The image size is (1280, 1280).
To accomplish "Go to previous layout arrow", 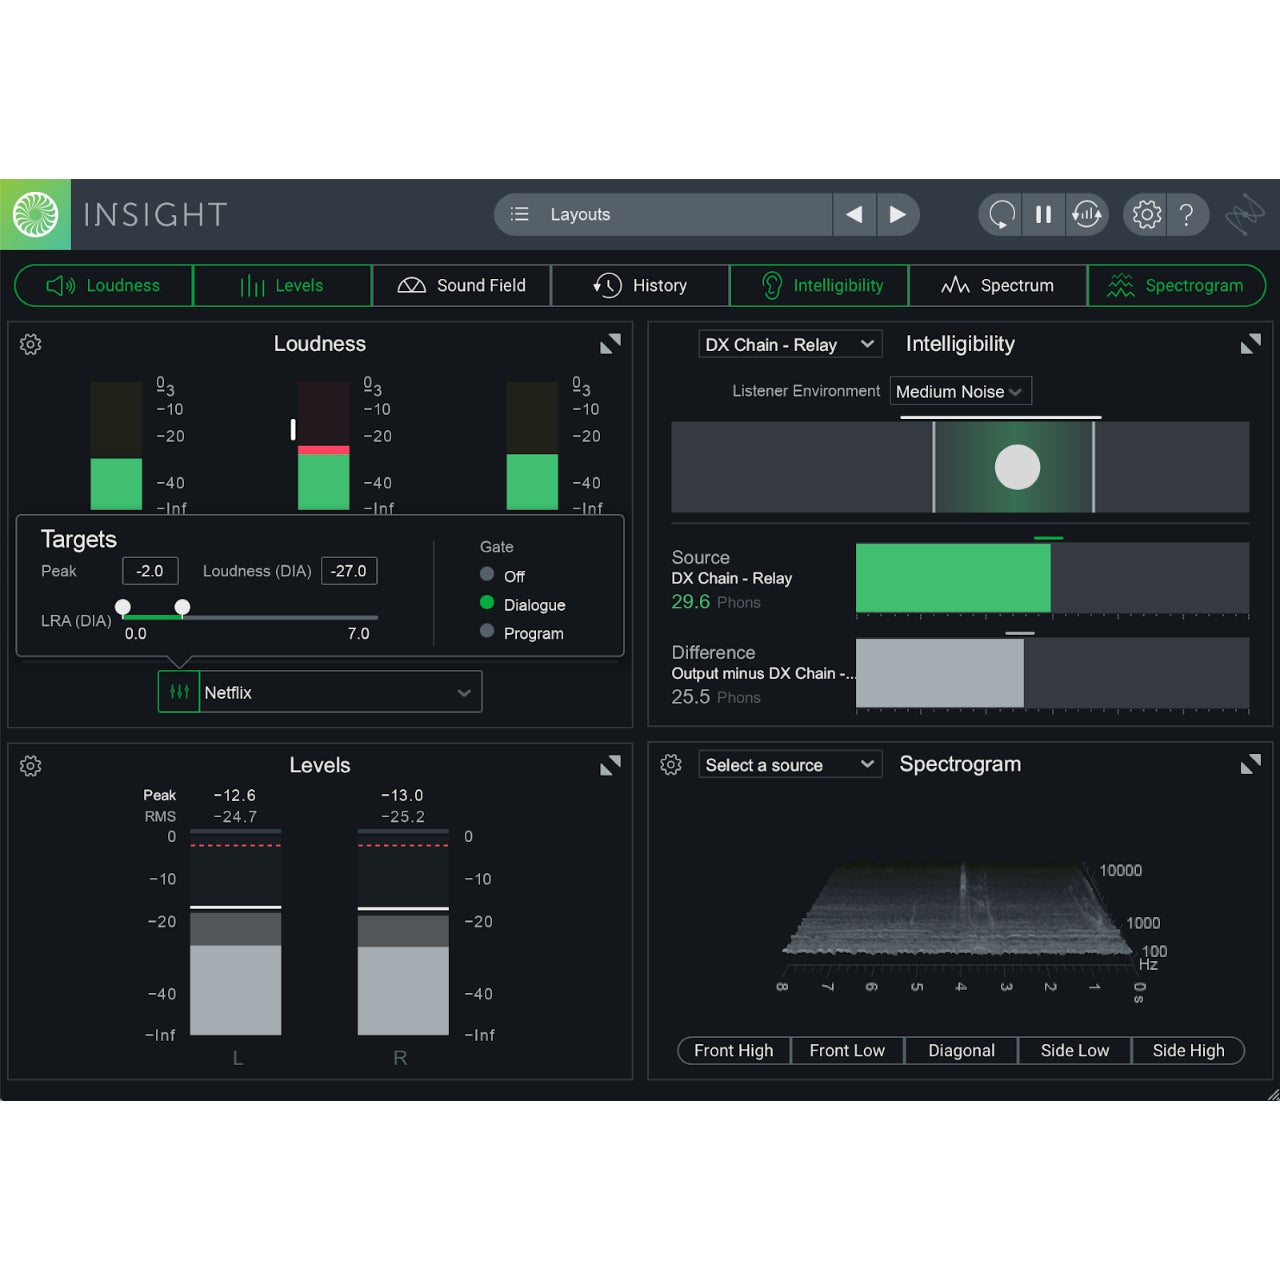I will 854,214.
